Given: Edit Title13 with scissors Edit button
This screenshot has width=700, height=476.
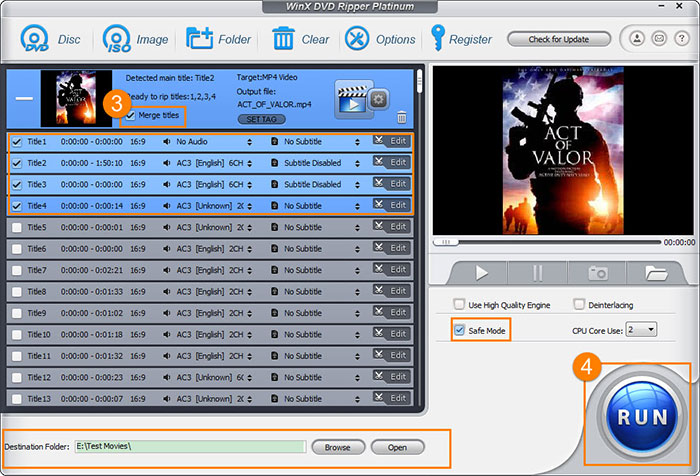Looking at the screenshot, I should [x=392, y=398].
